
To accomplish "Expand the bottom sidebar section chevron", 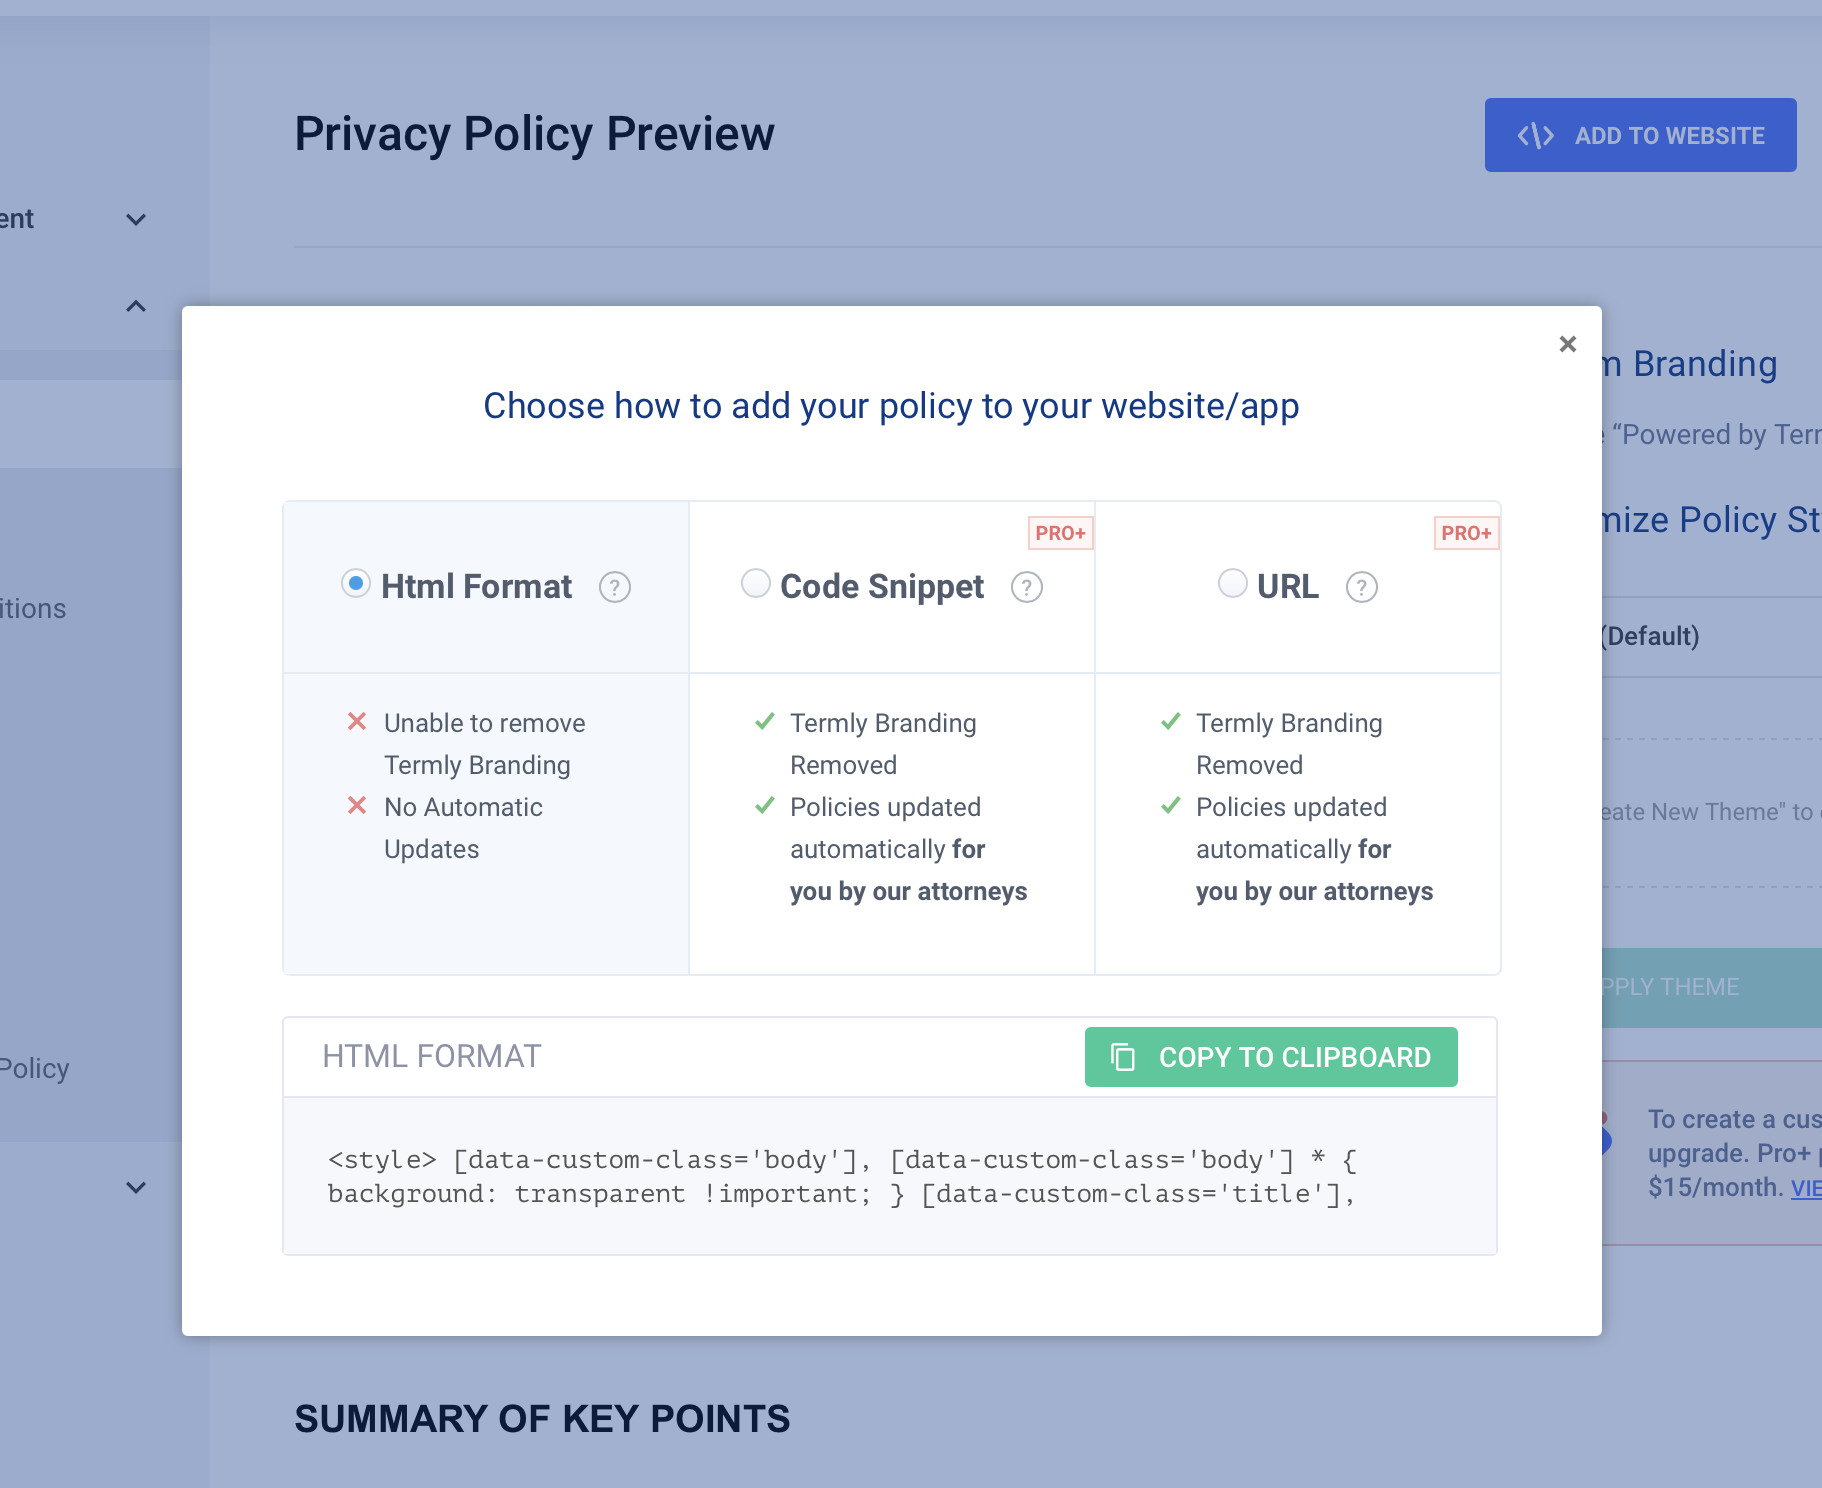I will (136, 1187).
